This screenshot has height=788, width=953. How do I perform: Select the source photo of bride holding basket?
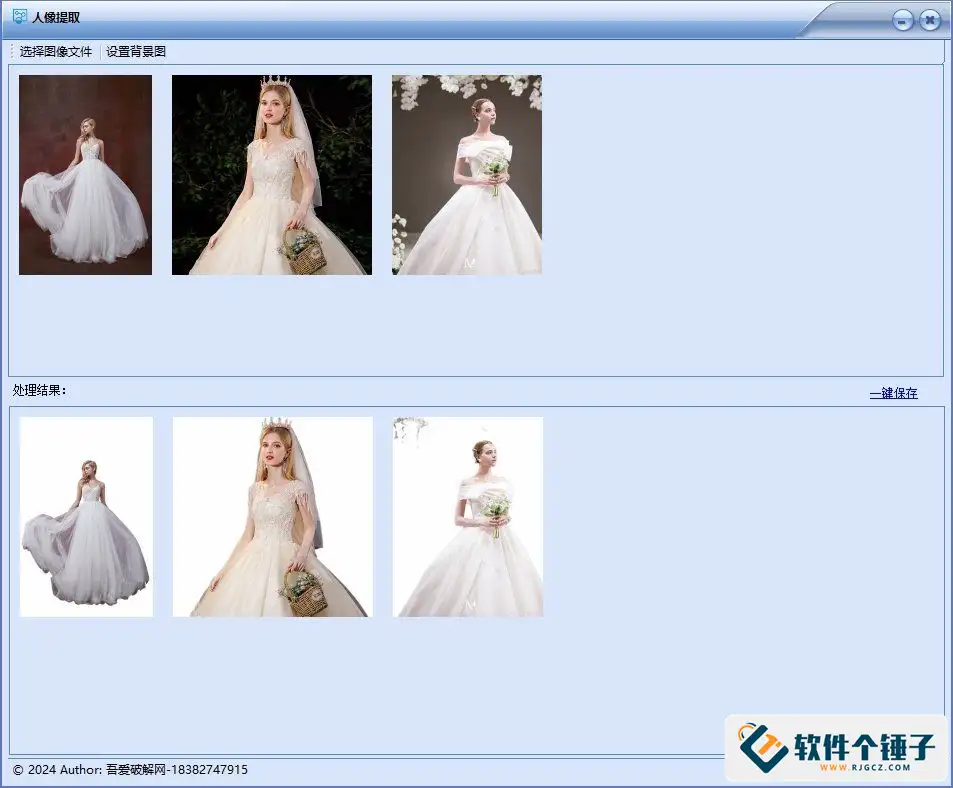[272, 175]
